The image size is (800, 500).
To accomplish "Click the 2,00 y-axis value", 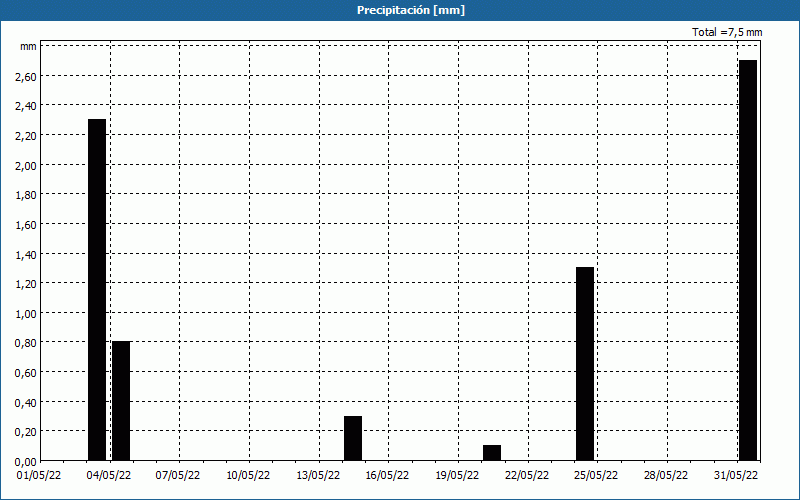I will (27, 165).
